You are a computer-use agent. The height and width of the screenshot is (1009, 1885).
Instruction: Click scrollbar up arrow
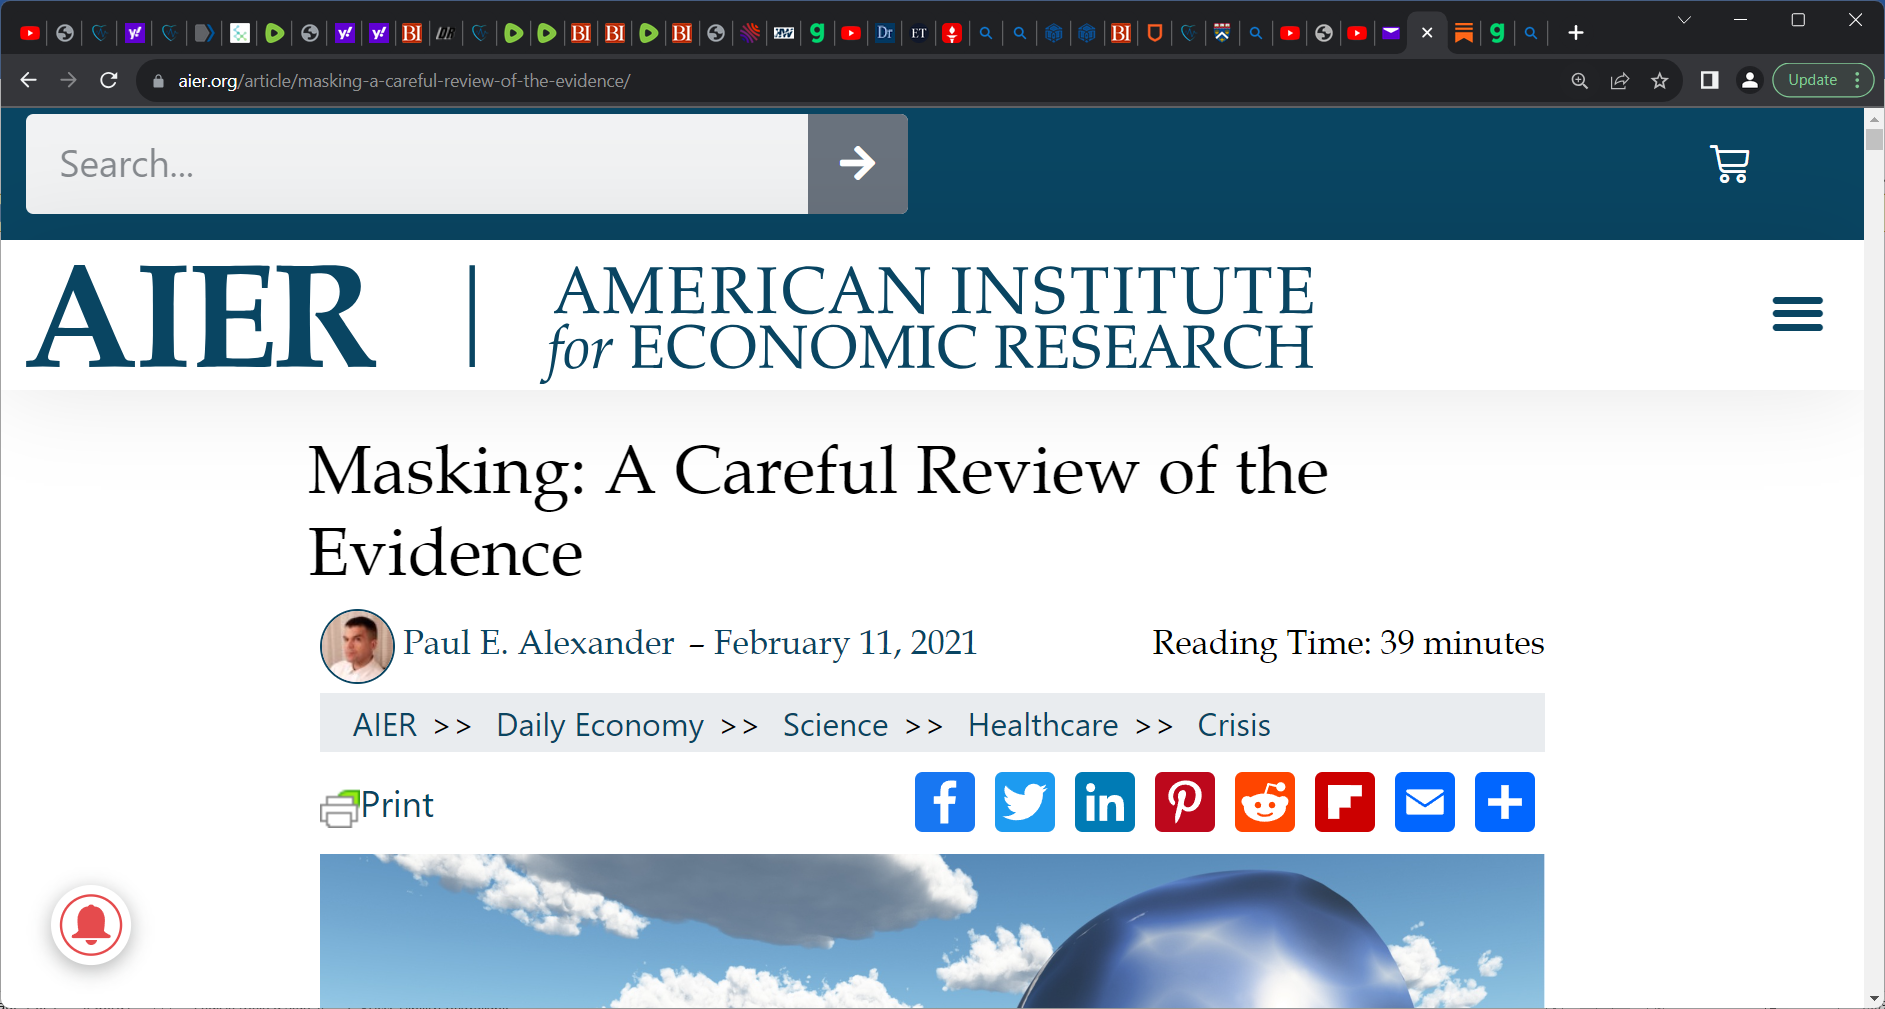1874,117
